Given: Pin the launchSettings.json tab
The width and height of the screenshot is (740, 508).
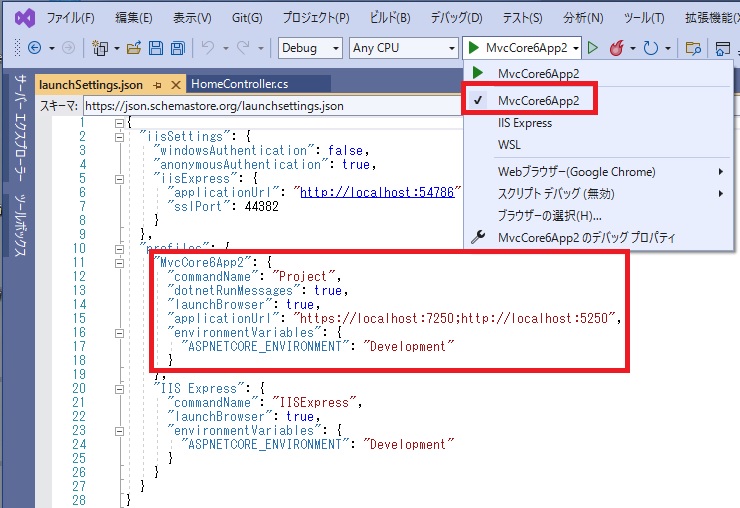Looking at the screenshot, I should [x=158, y=85].
